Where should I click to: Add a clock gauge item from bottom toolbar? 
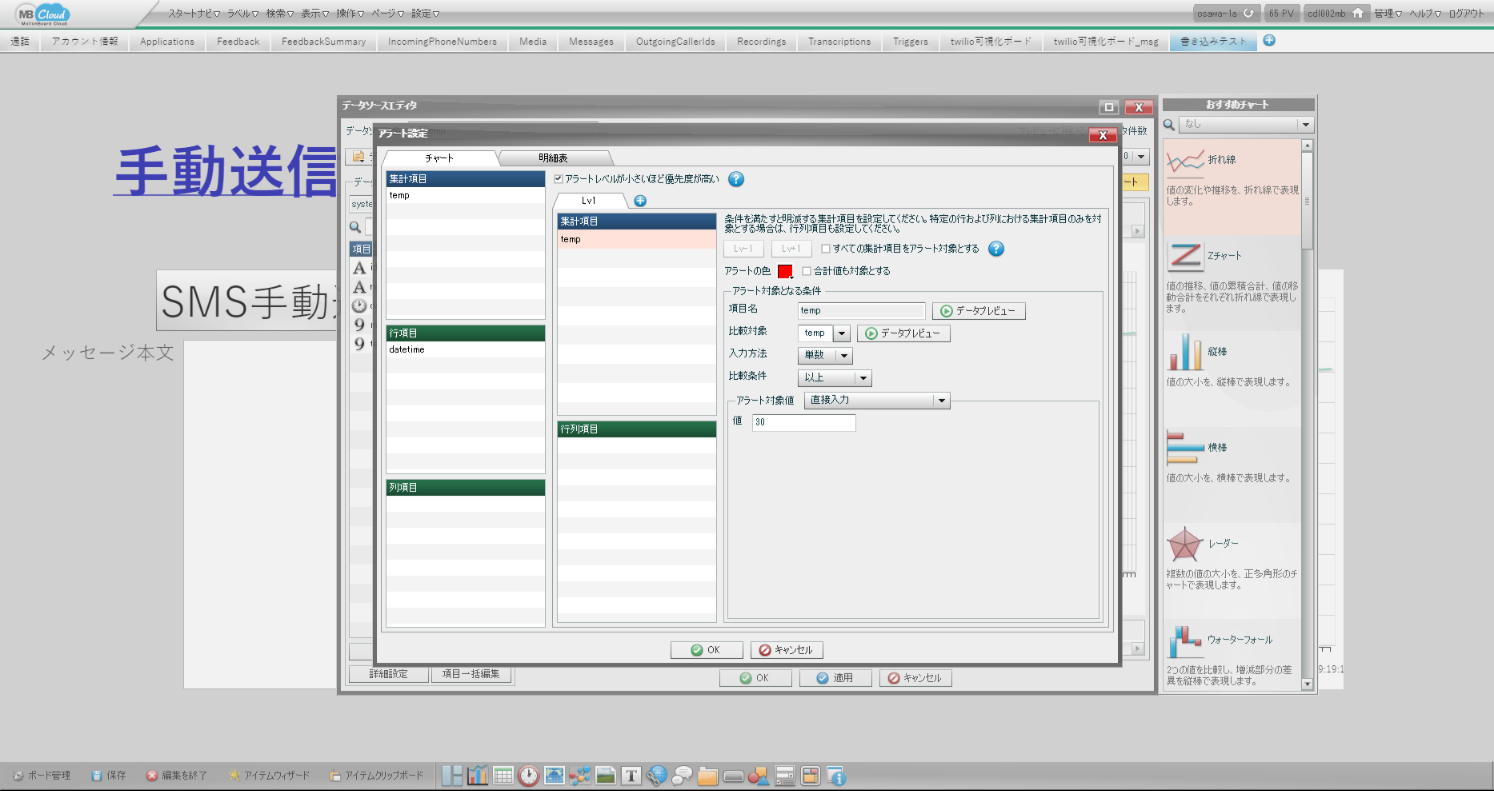pos(529,775)
